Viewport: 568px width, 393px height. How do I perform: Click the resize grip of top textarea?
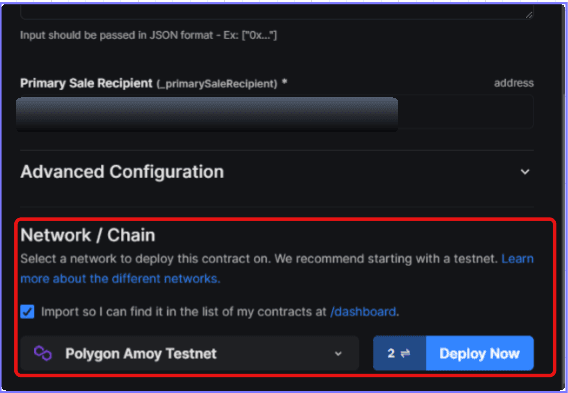[529, 14]
